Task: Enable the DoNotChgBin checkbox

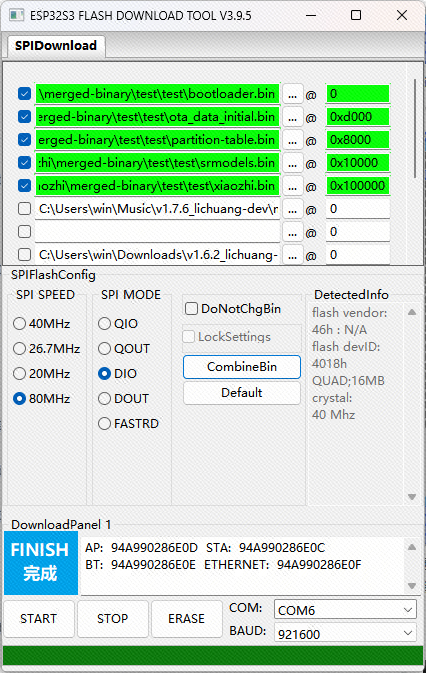Action: pyautogui.click(x=191, y=309)
